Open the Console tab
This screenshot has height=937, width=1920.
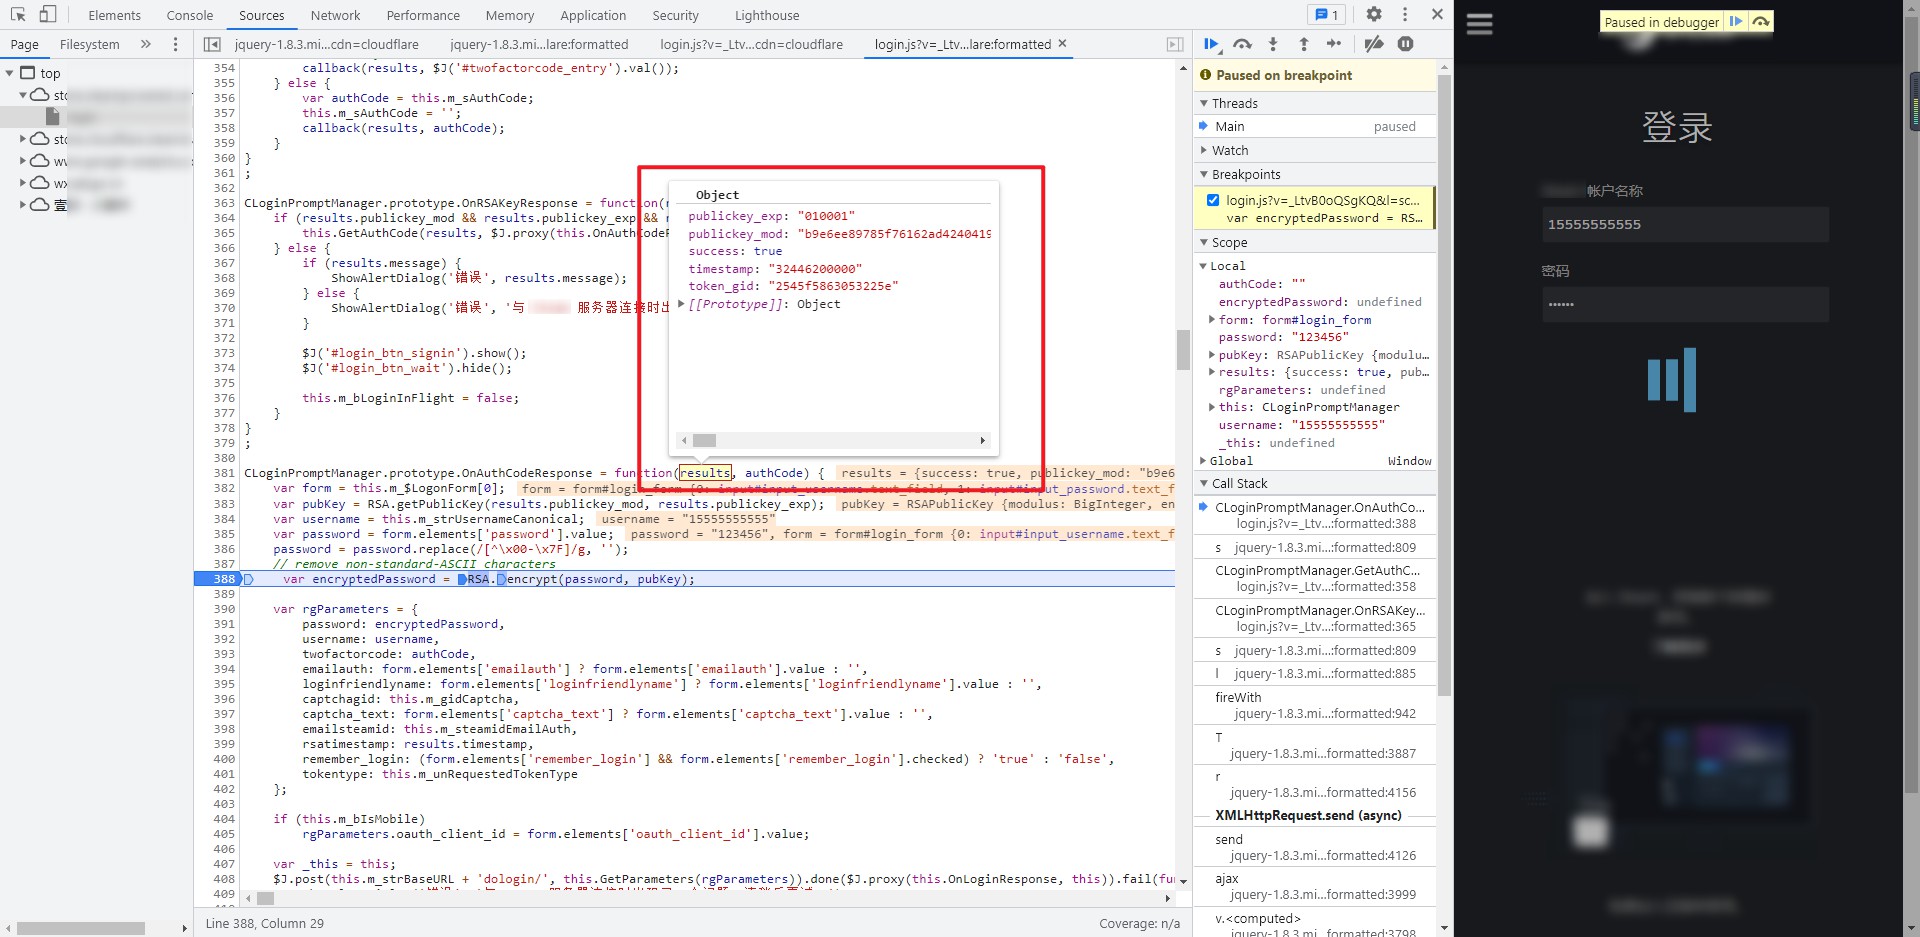pyautogui.click(x=190, y=15)
